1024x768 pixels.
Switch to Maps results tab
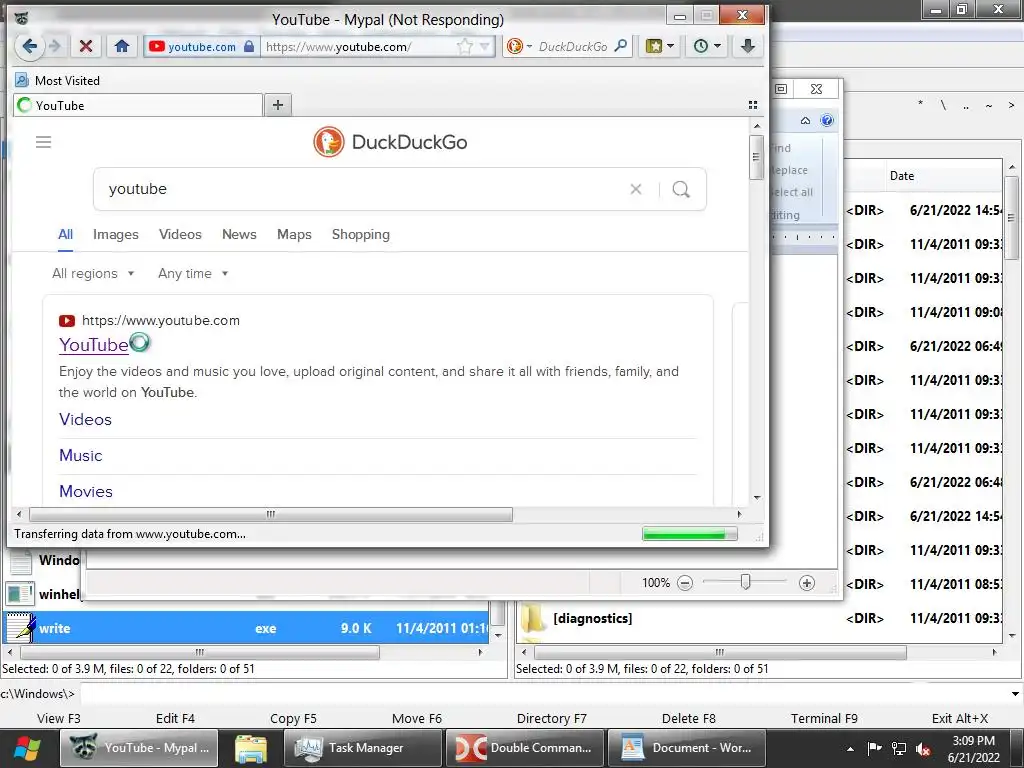[x=294, y=234]
